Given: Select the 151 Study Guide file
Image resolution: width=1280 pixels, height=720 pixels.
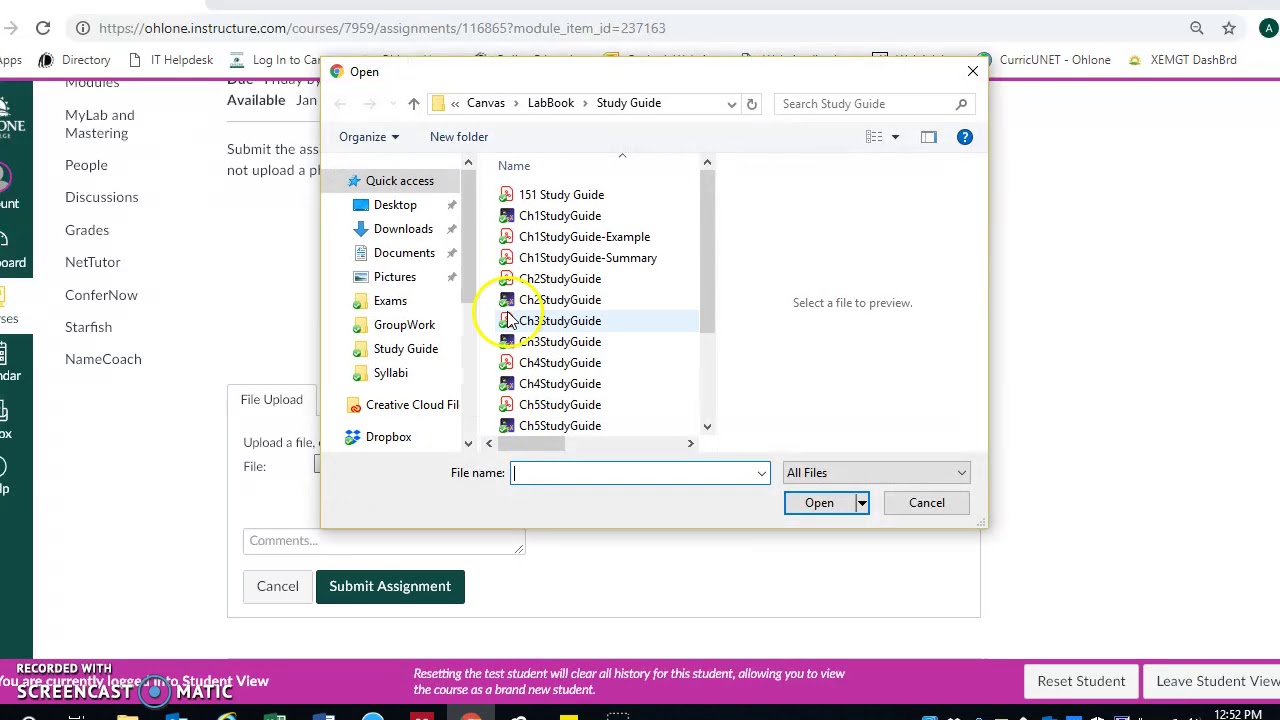Looking at the screenshot, I should pos(561,195).
